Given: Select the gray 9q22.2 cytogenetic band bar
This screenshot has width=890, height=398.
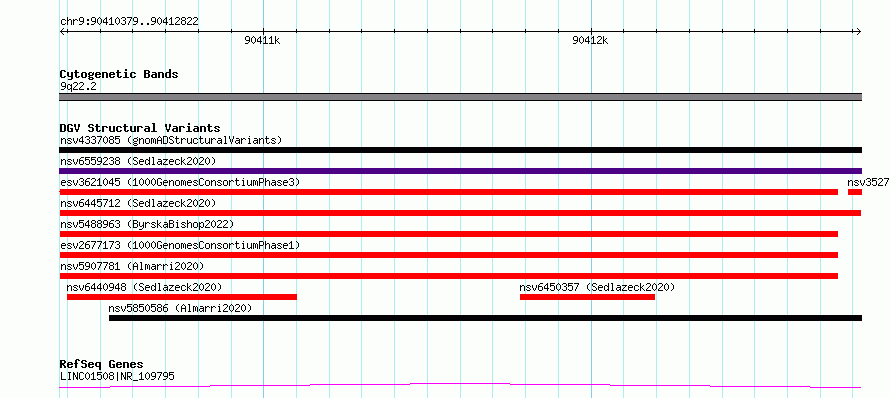Looking at the screenshot, I should (x=460, y=97).
